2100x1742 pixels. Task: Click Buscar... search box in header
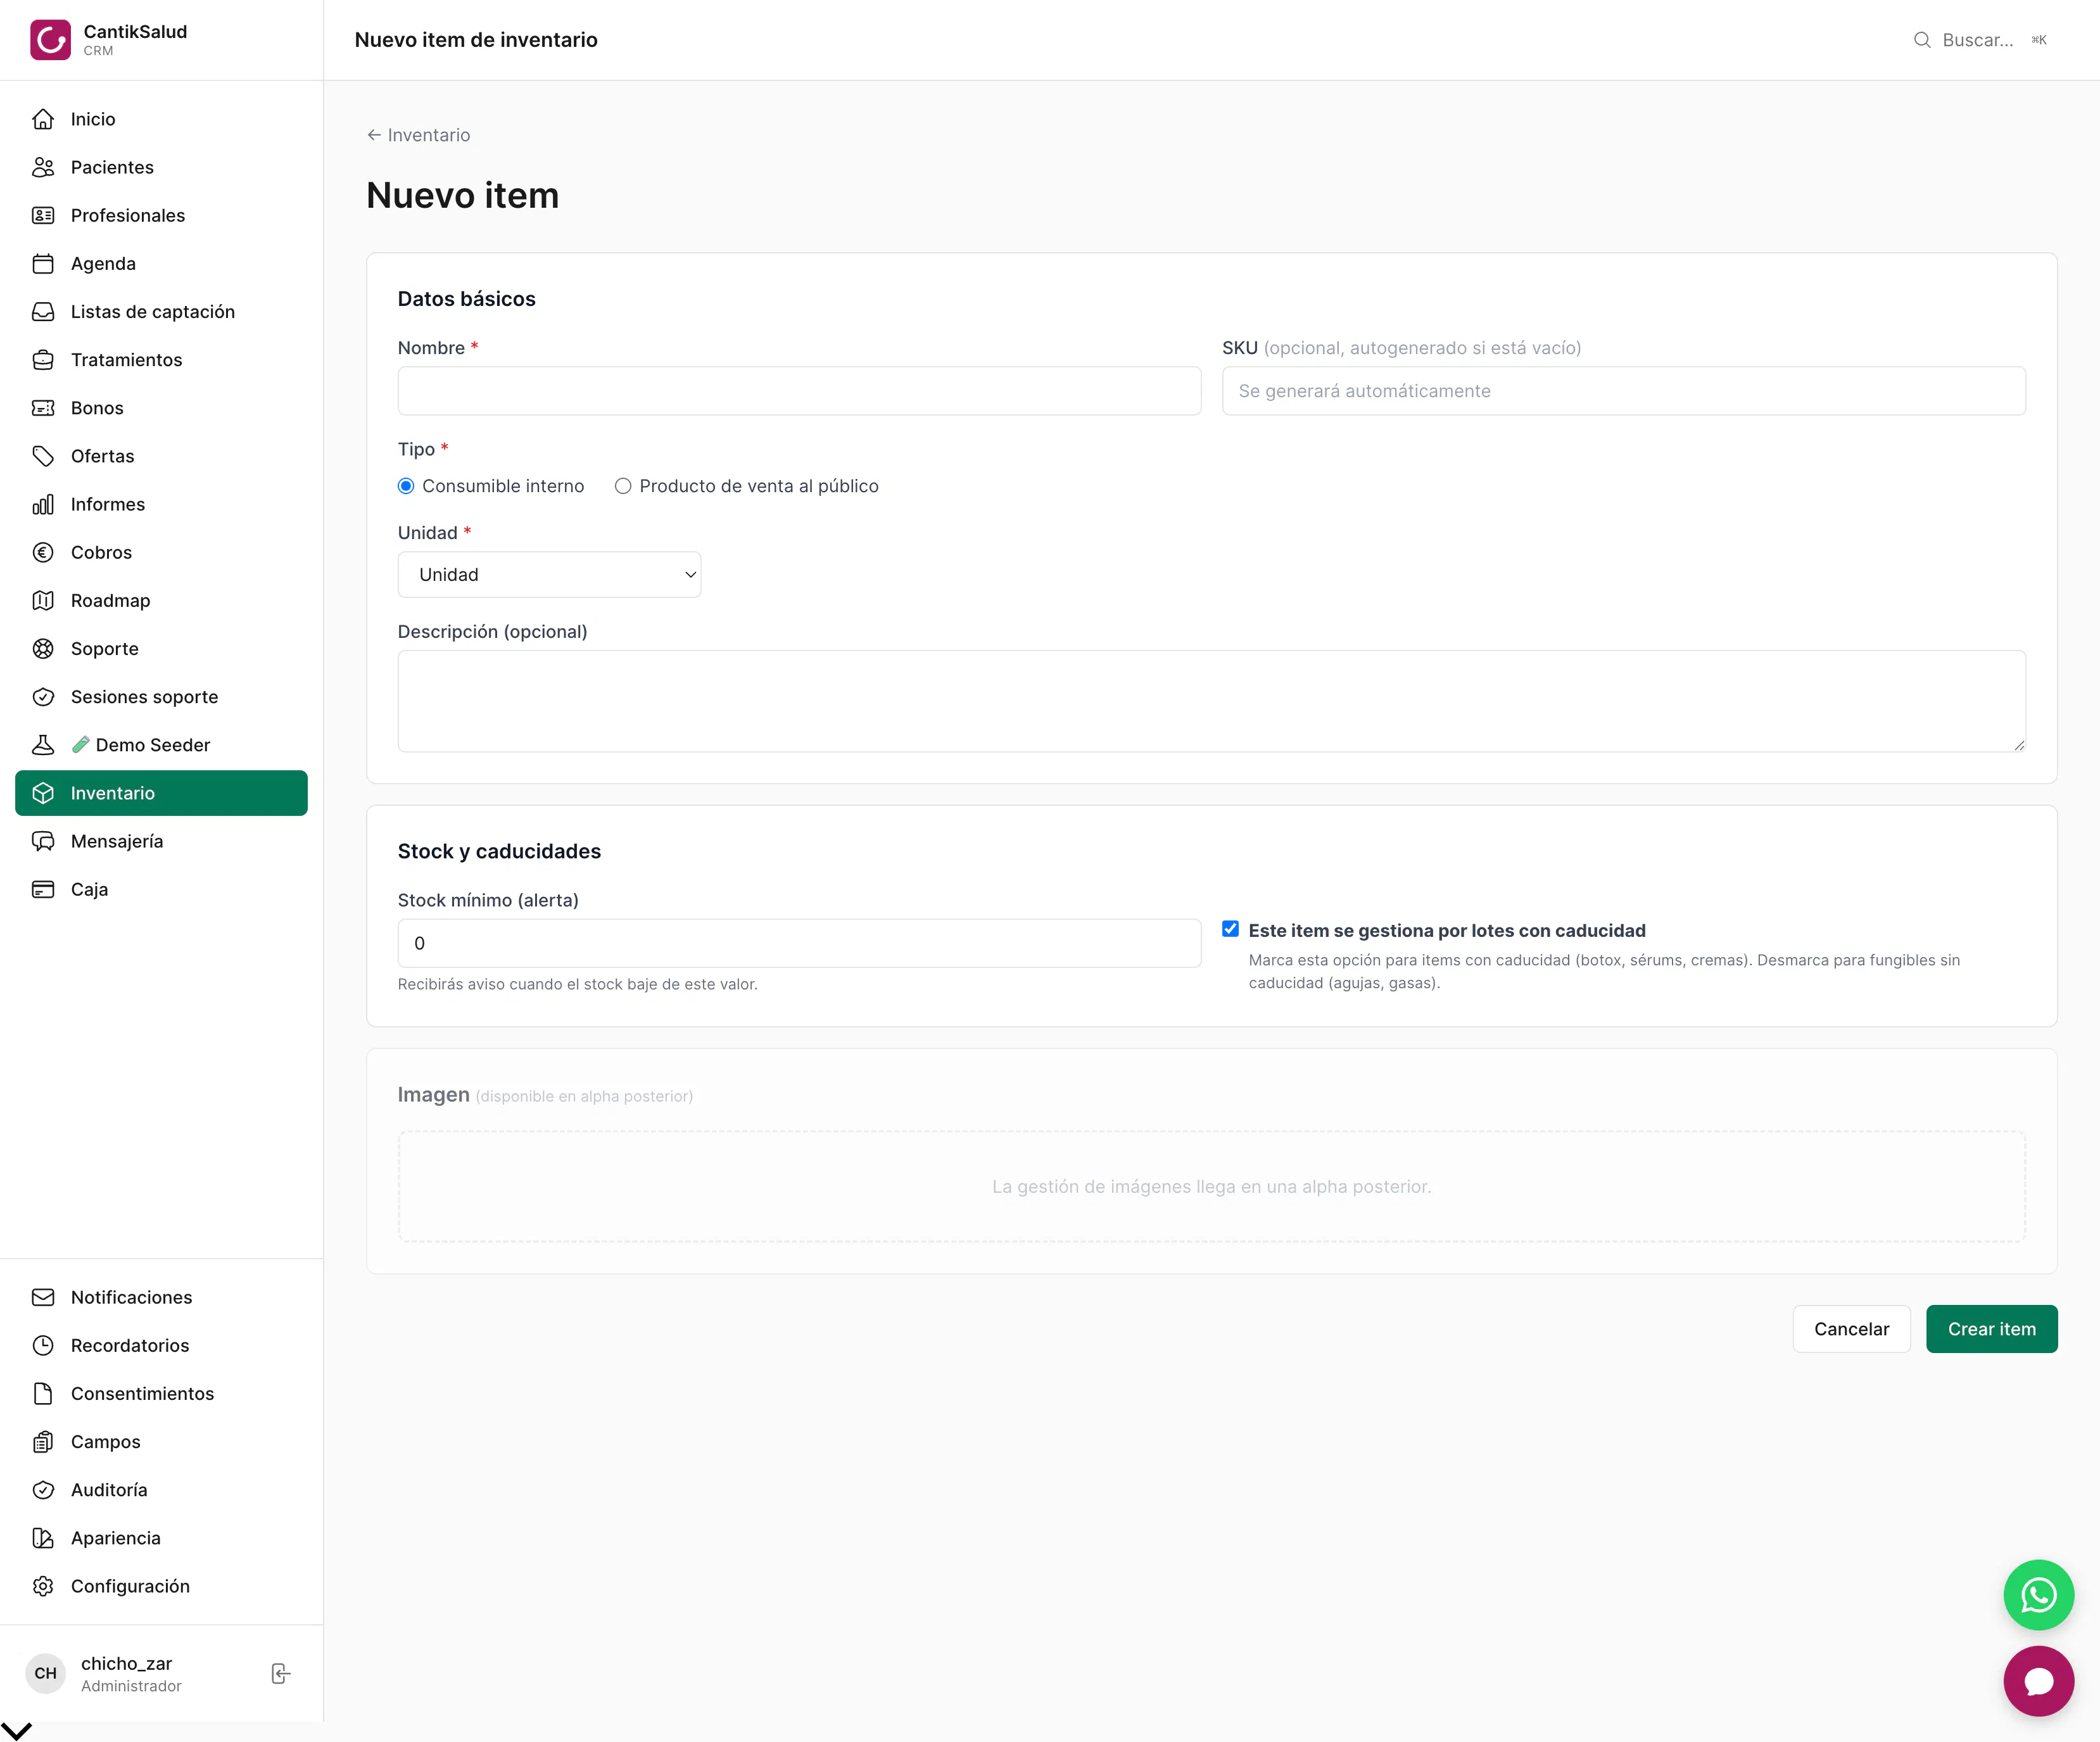1980,40
